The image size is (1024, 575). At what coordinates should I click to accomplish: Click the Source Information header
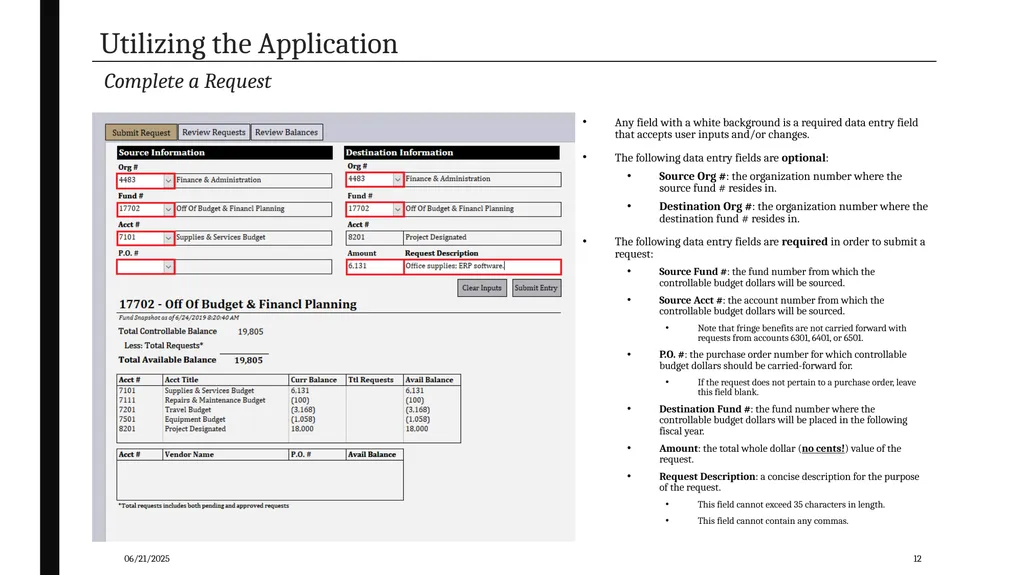[225, 153]
